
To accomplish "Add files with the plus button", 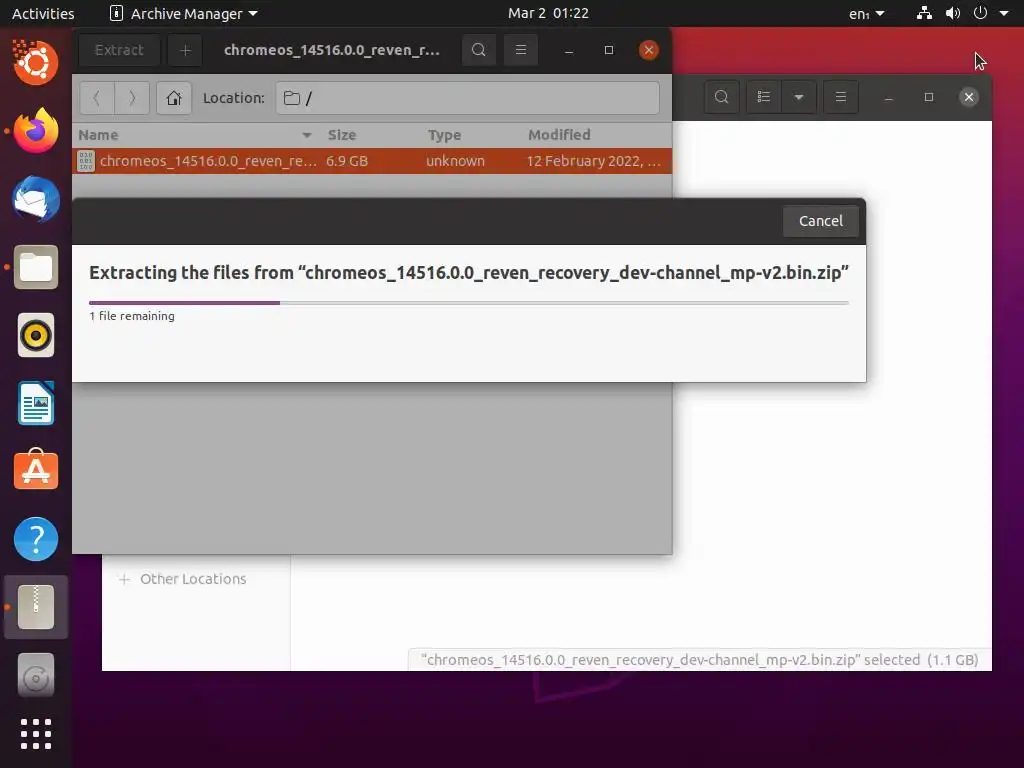I will (x=185, y=50).
